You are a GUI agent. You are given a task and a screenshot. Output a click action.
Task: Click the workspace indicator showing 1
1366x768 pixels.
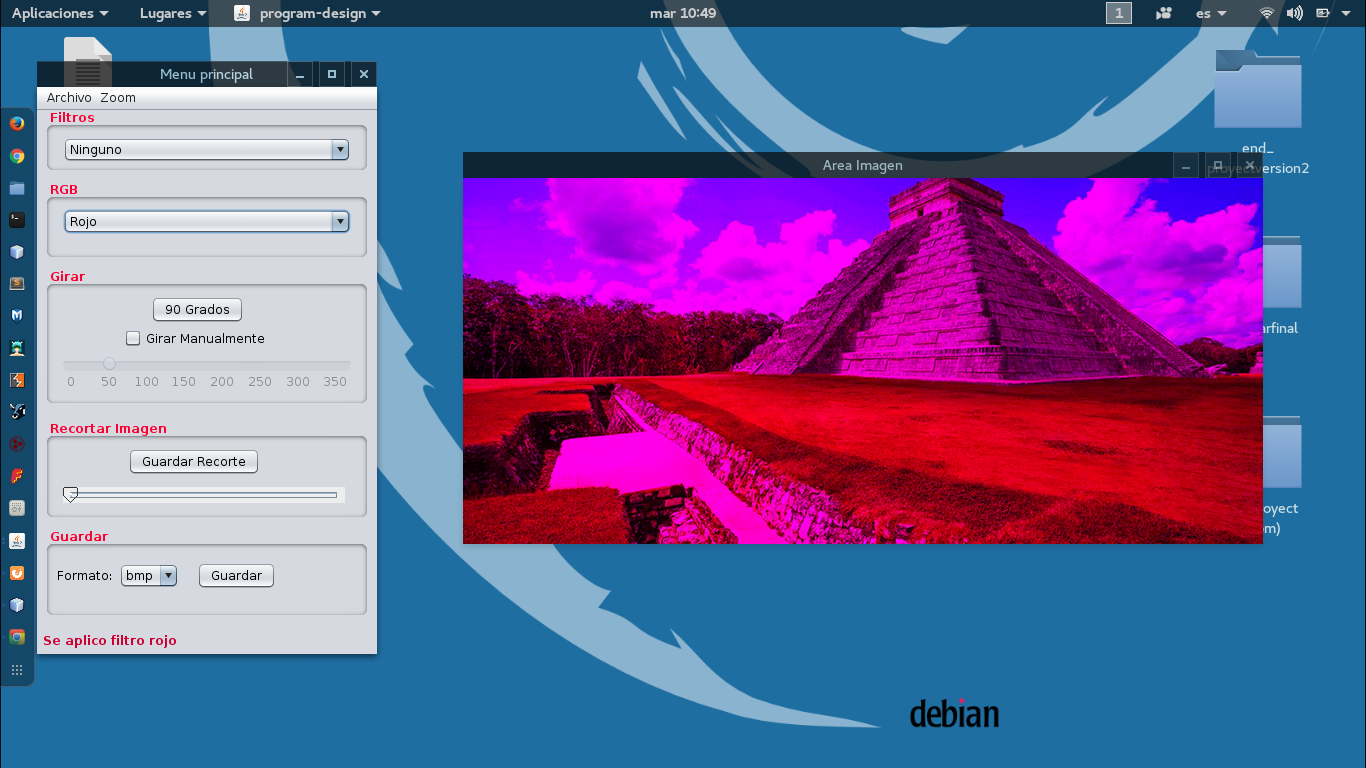(1118, 13)
